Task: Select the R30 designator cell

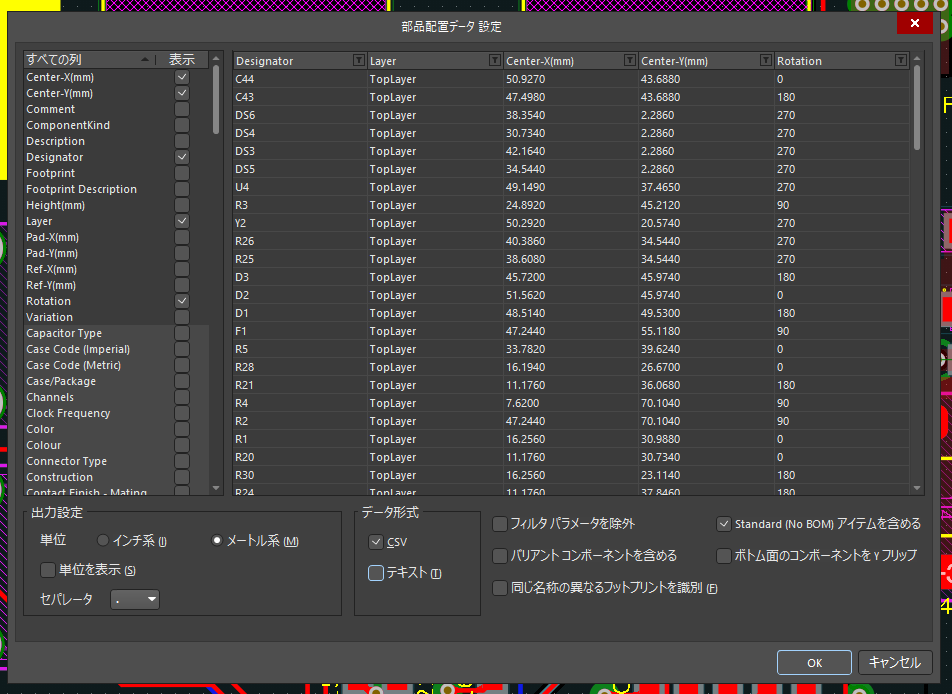Action: coord(300,475)
